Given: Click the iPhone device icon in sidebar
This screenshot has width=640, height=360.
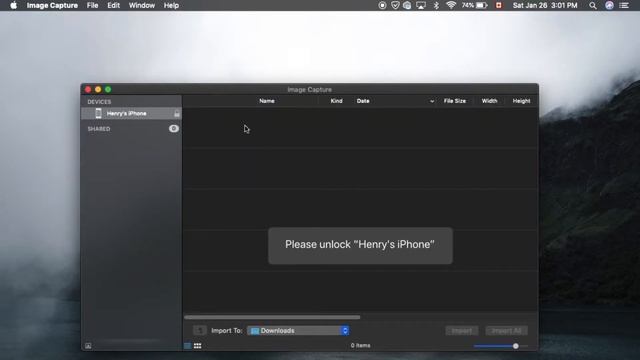Looking at the screenshot, I should pyautogui.click(x=98, y=113).
